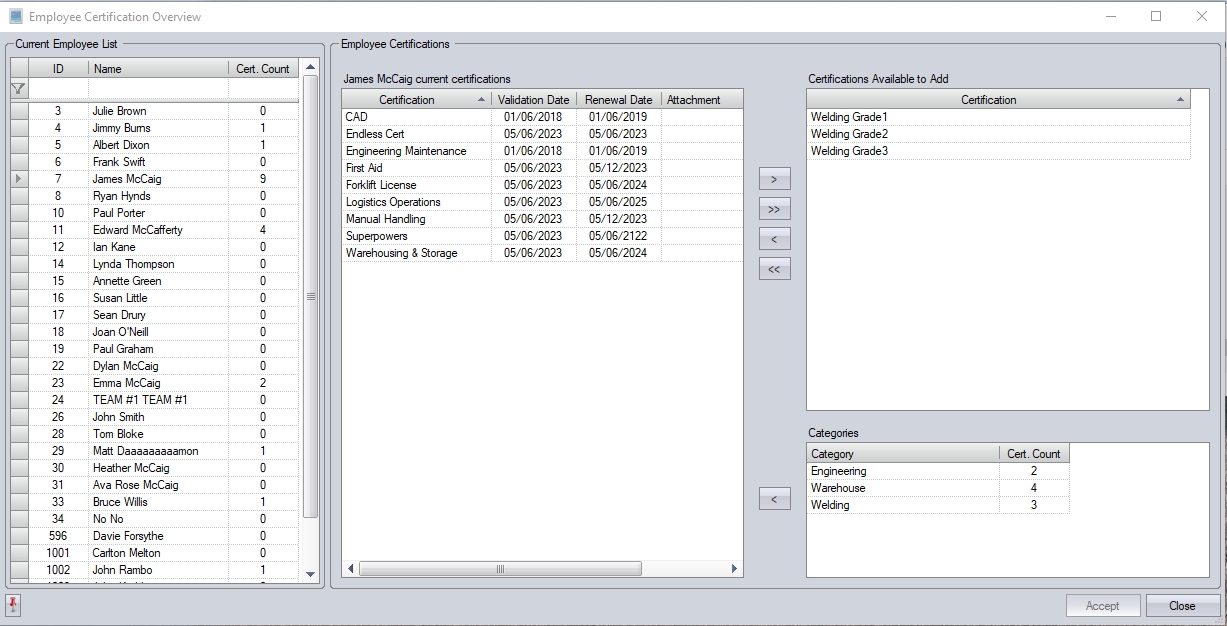The image size is (1227, 626).
Task: Click the employee list vertical scrollbar thumb
Action: [310, 296]
